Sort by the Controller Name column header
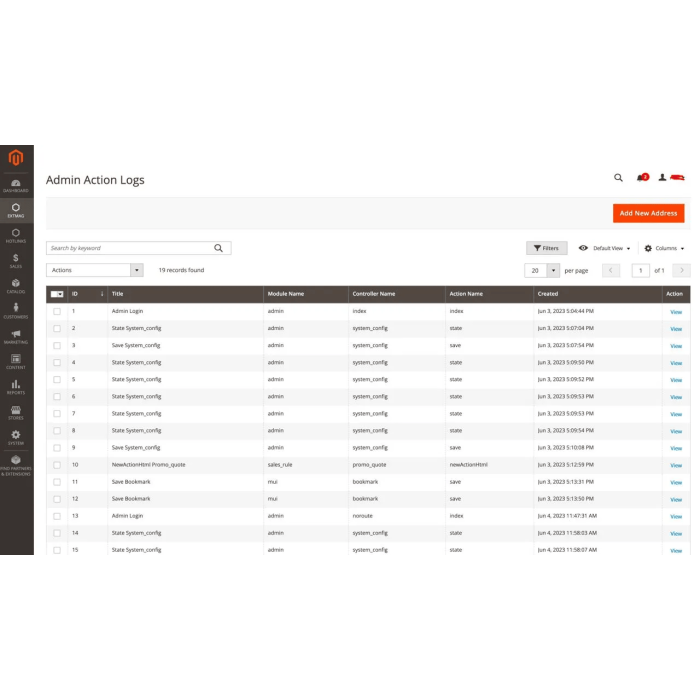The width and height of the screenshot is (700, 700). pyautogui.click(x=396, y=294)
